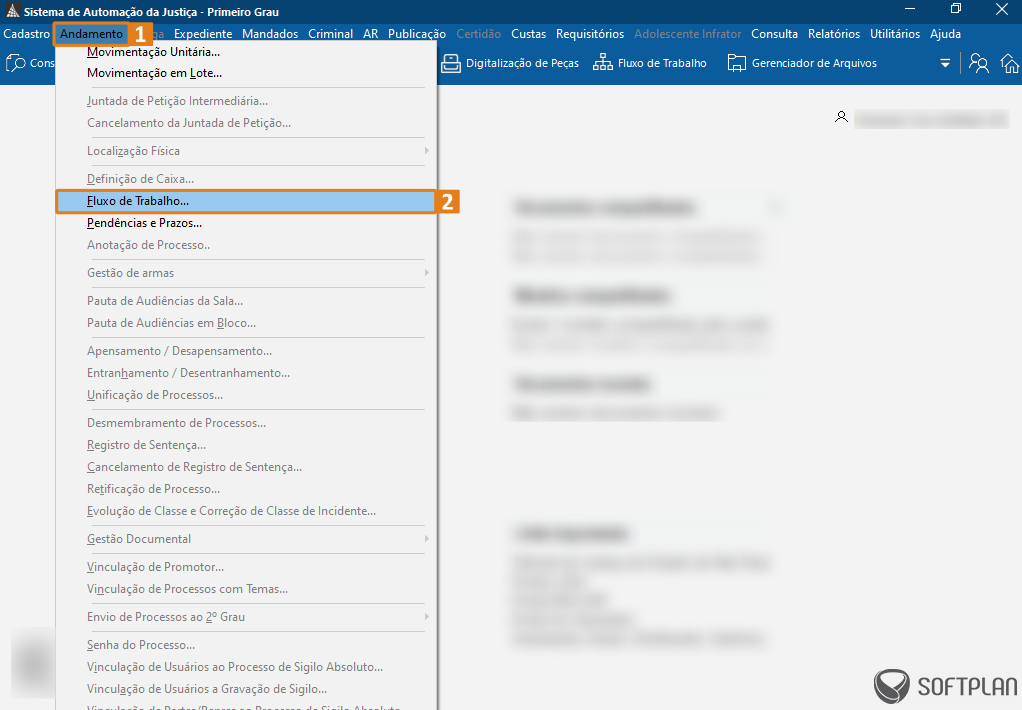1022x710 pixels.
Task: Open the Adolescente Infrator menu
Action: click(x=688, y=34)
